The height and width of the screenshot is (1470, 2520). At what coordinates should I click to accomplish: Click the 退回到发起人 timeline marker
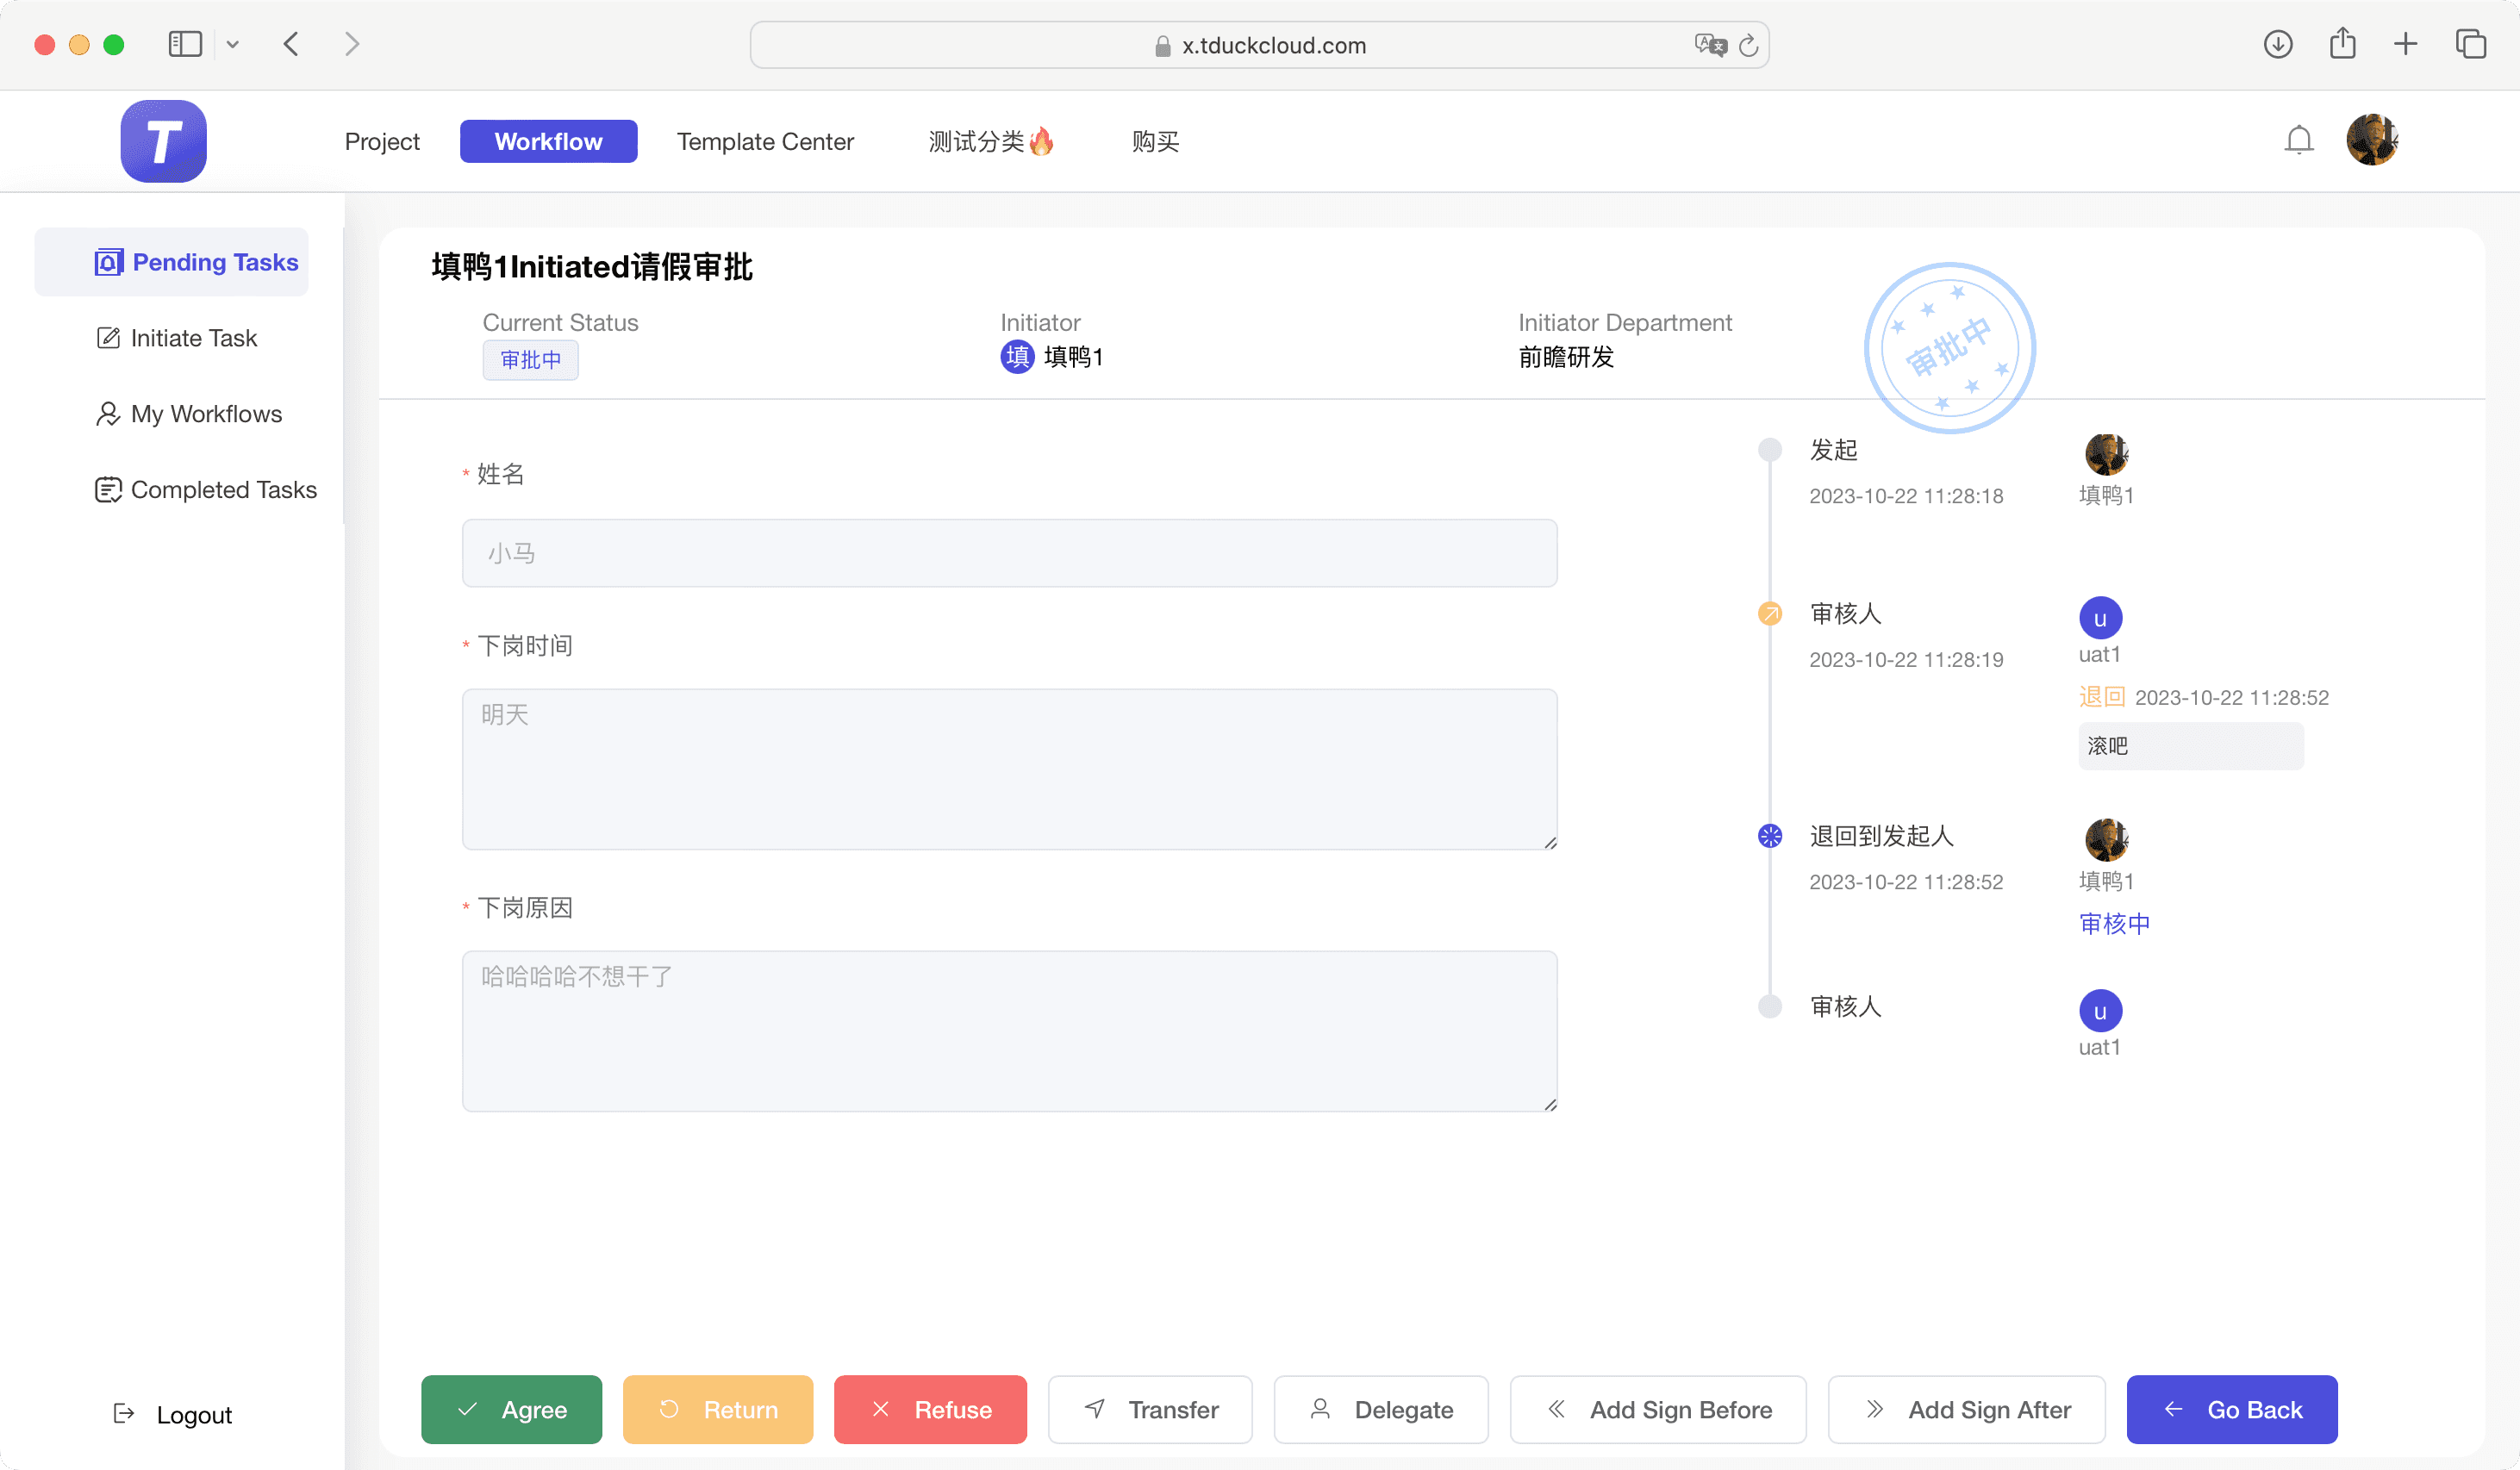1769,836
